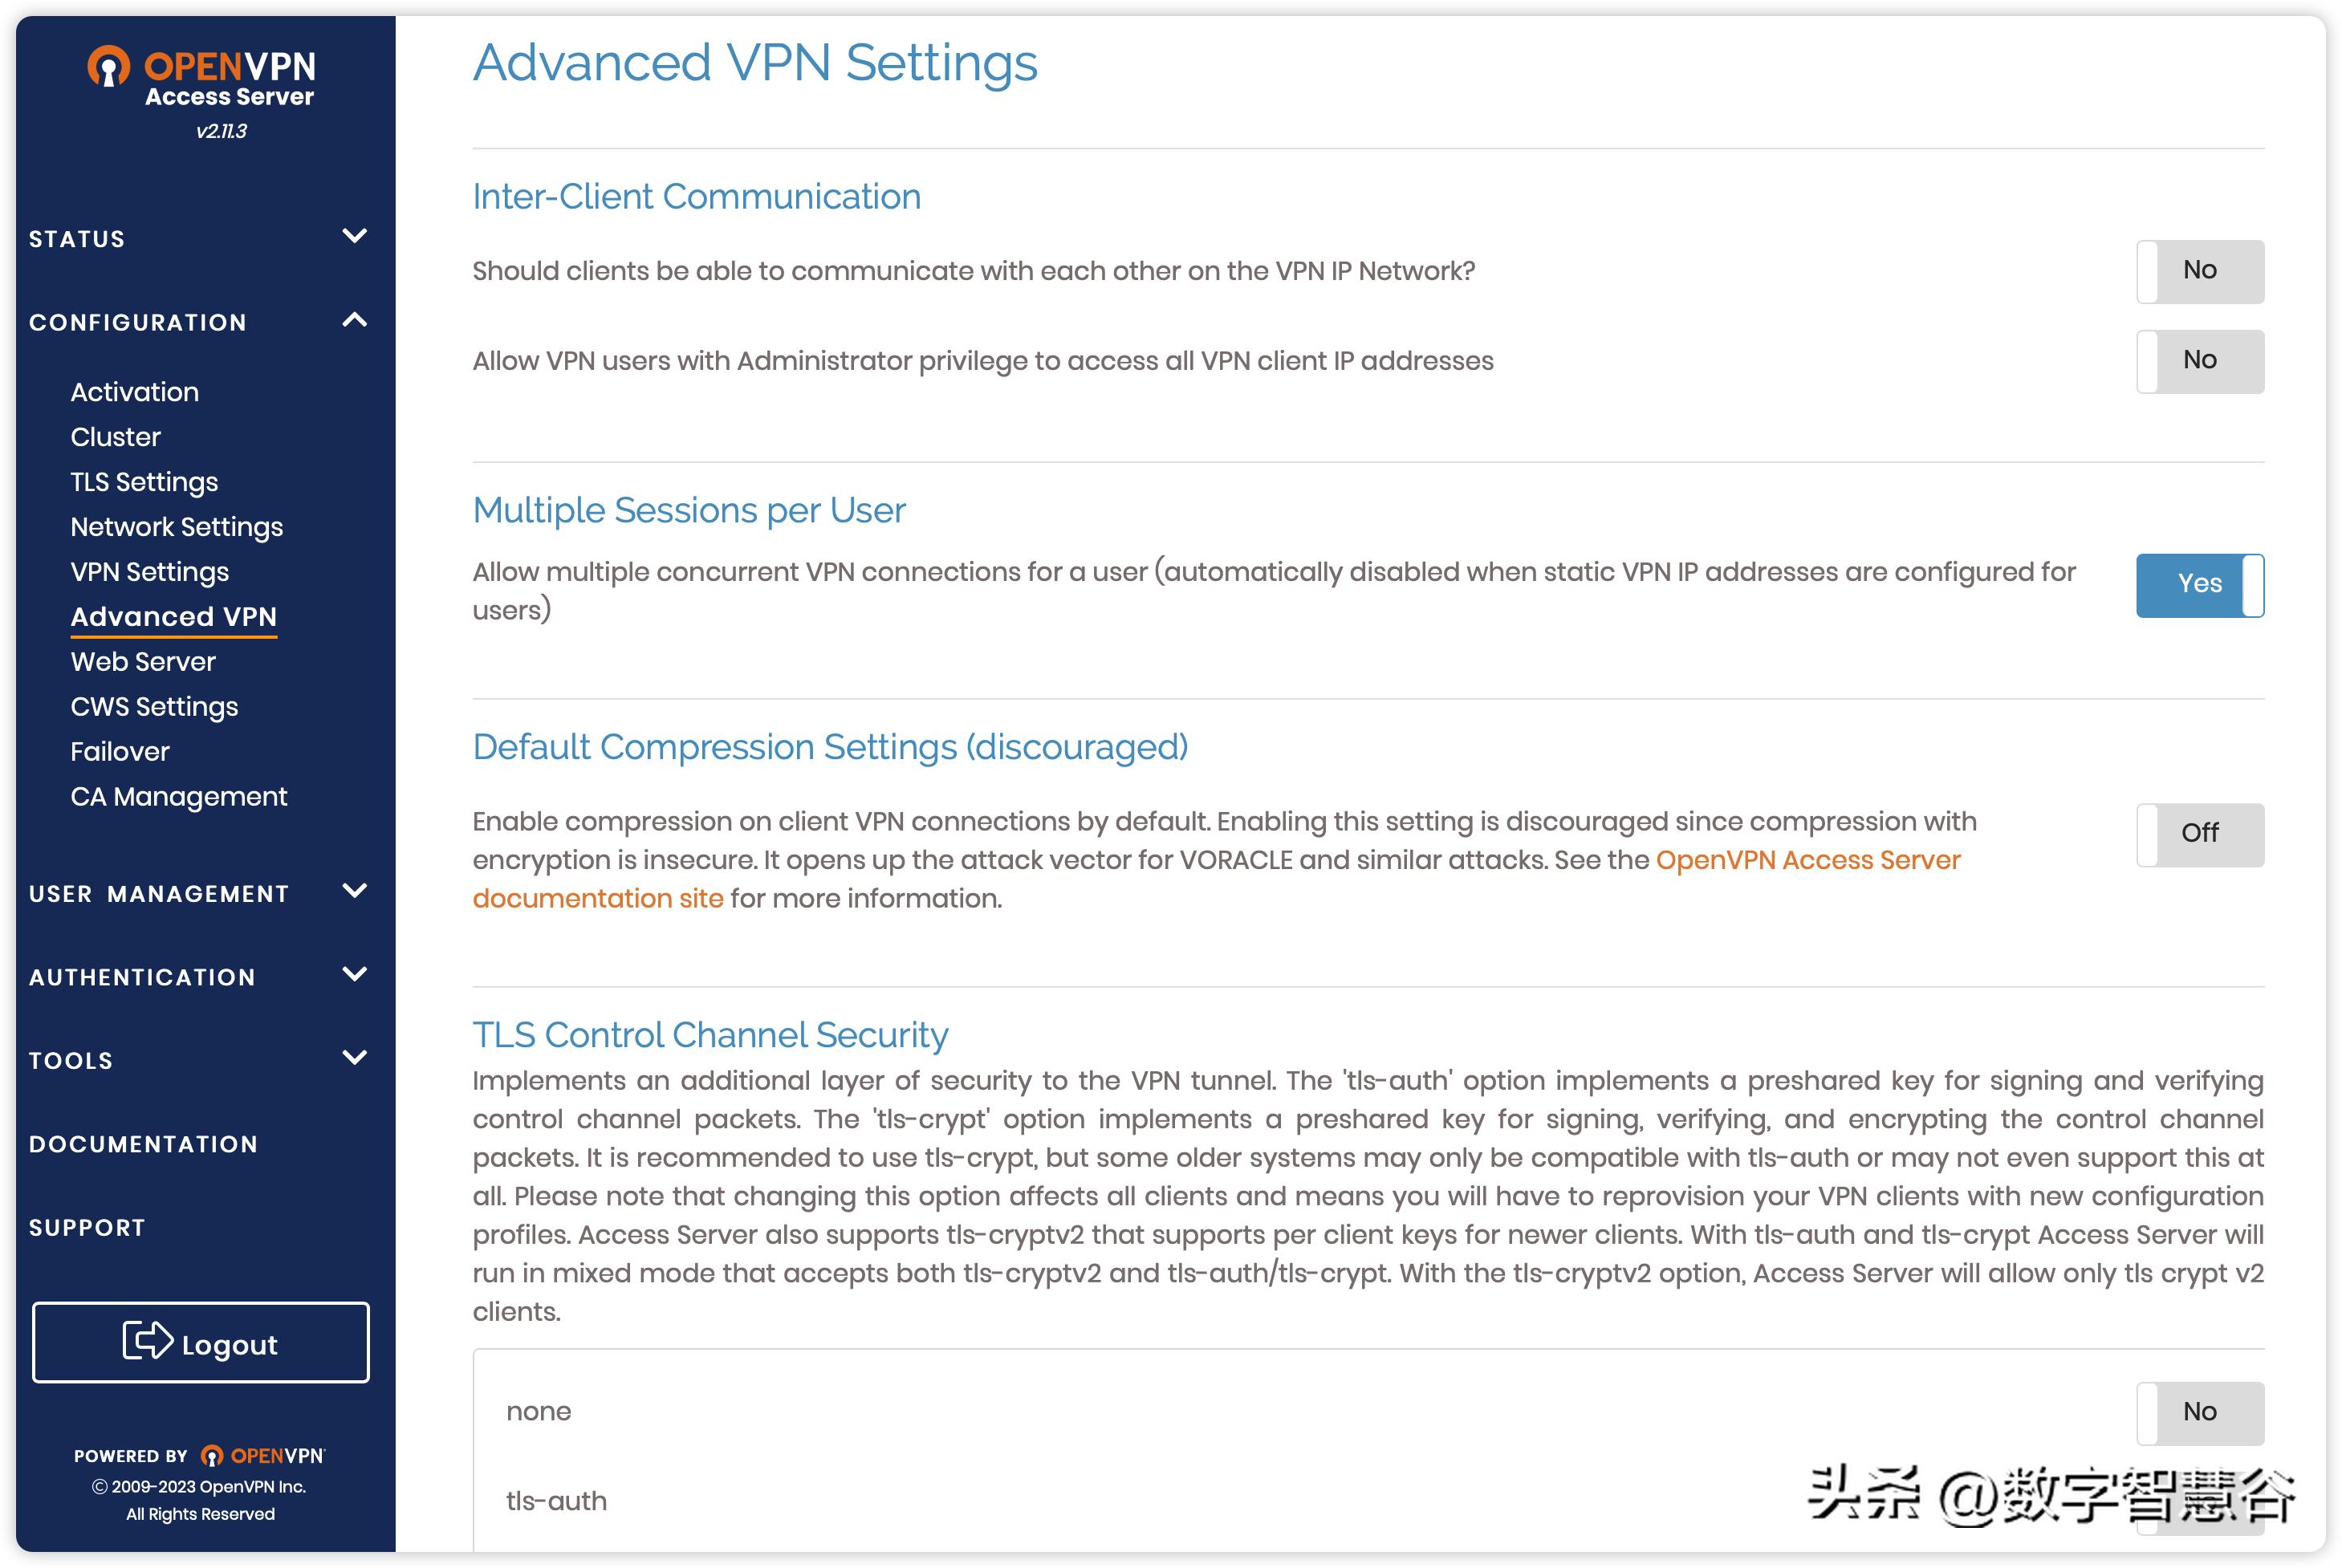This screenshot has height=1568, width=2342.
Task: Click the OpenVPN Access Server logo
Action: click(200, 75)
